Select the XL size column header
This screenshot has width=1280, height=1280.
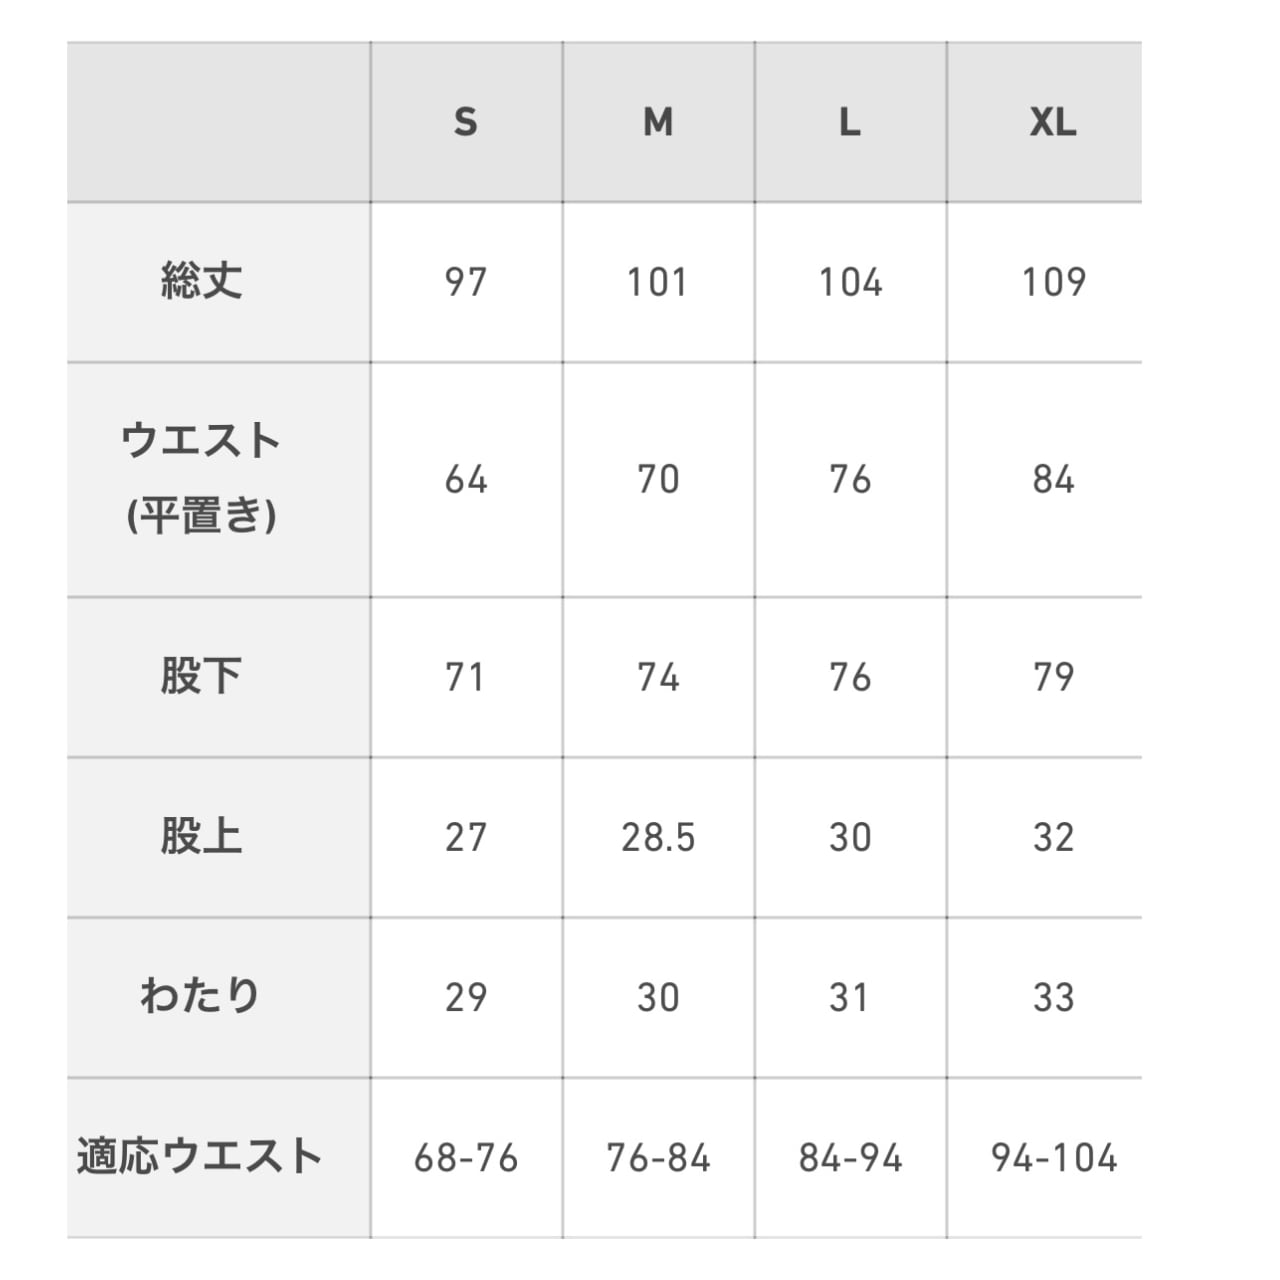1052,122
